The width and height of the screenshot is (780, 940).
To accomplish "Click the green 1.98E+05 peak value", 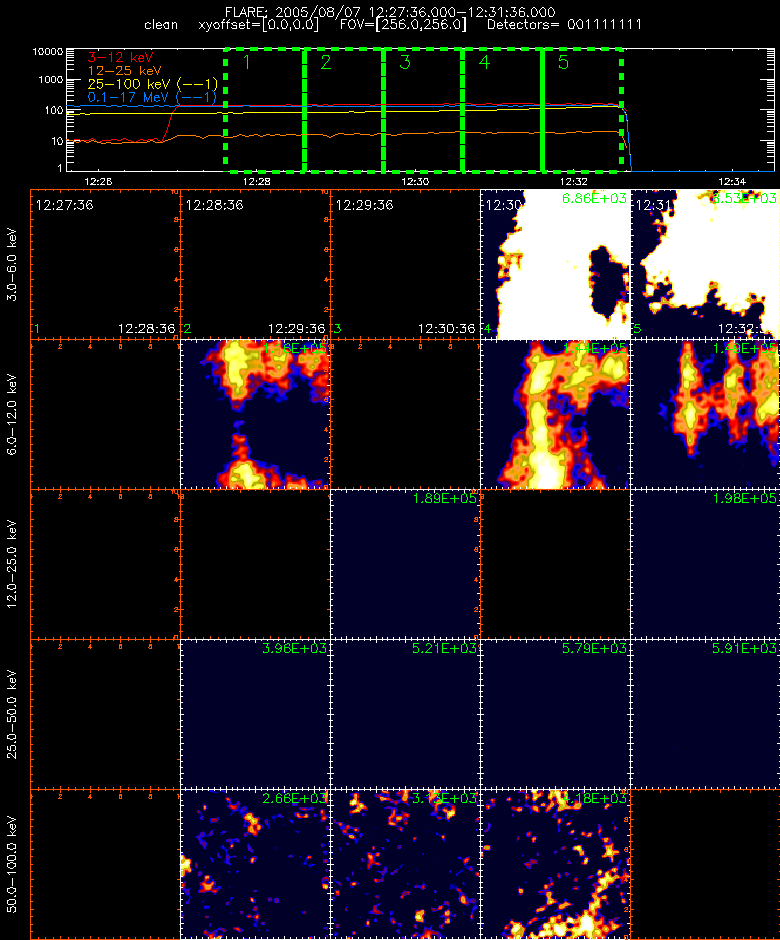I will (x=744, y=498).
